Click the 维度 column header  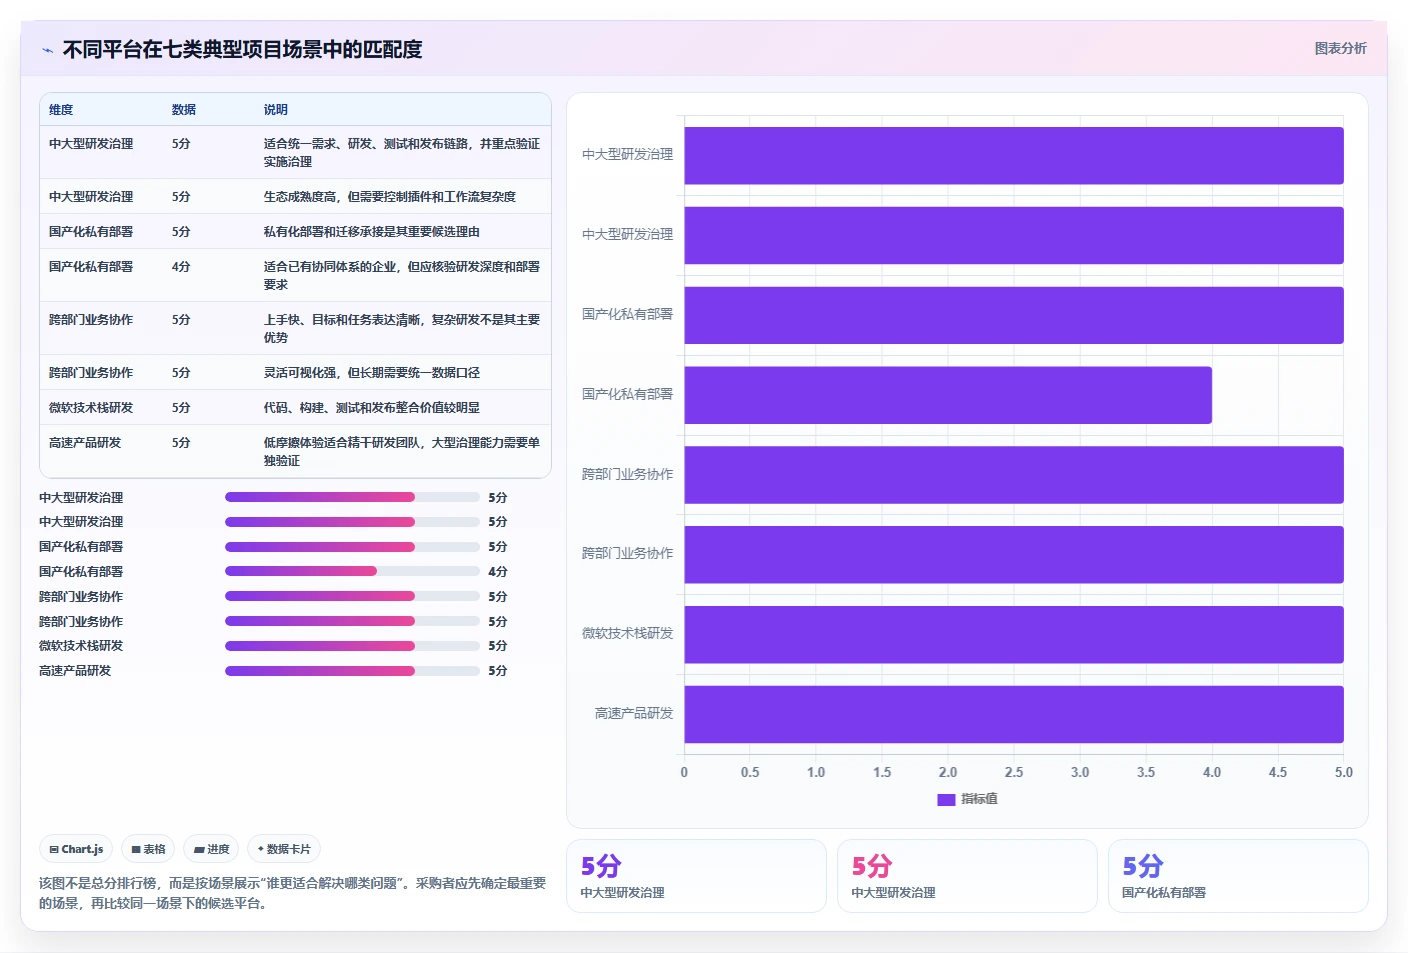[61, 110]
